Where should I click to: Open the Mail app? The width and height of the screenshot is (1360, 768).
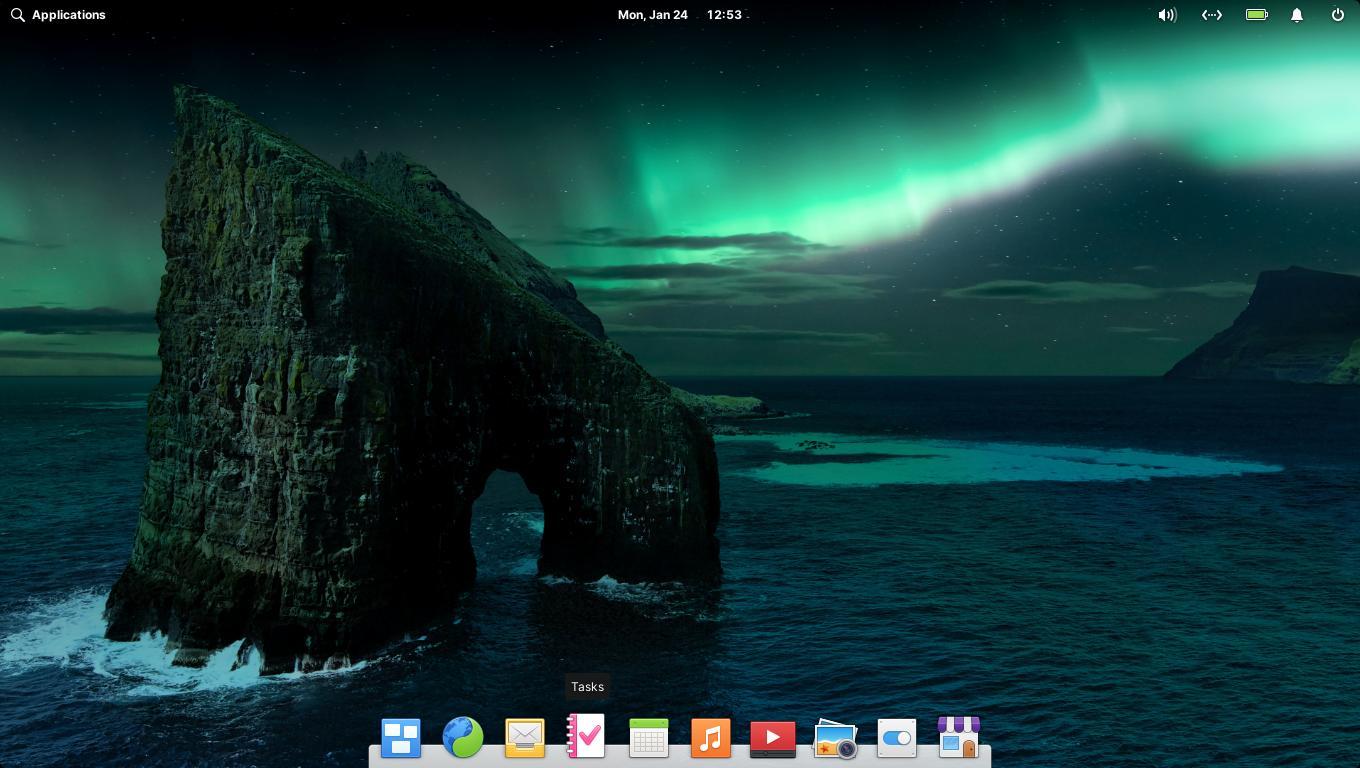[x=525, y=737]
